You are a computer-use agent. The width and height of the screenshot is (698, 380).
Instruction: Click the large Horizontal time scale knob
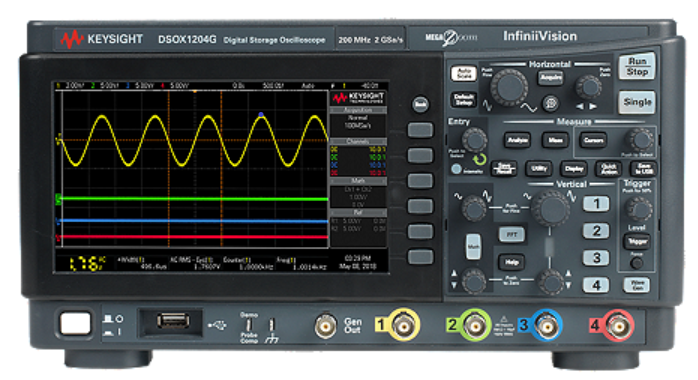(510, 87)
